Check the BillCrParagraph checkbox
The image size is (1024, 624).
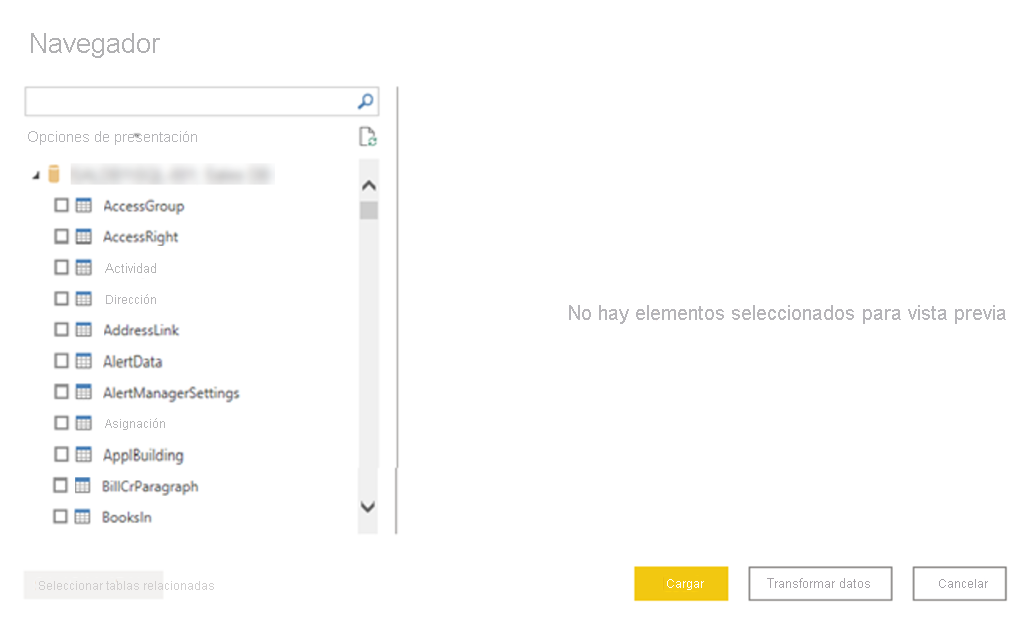click(60, 486)
